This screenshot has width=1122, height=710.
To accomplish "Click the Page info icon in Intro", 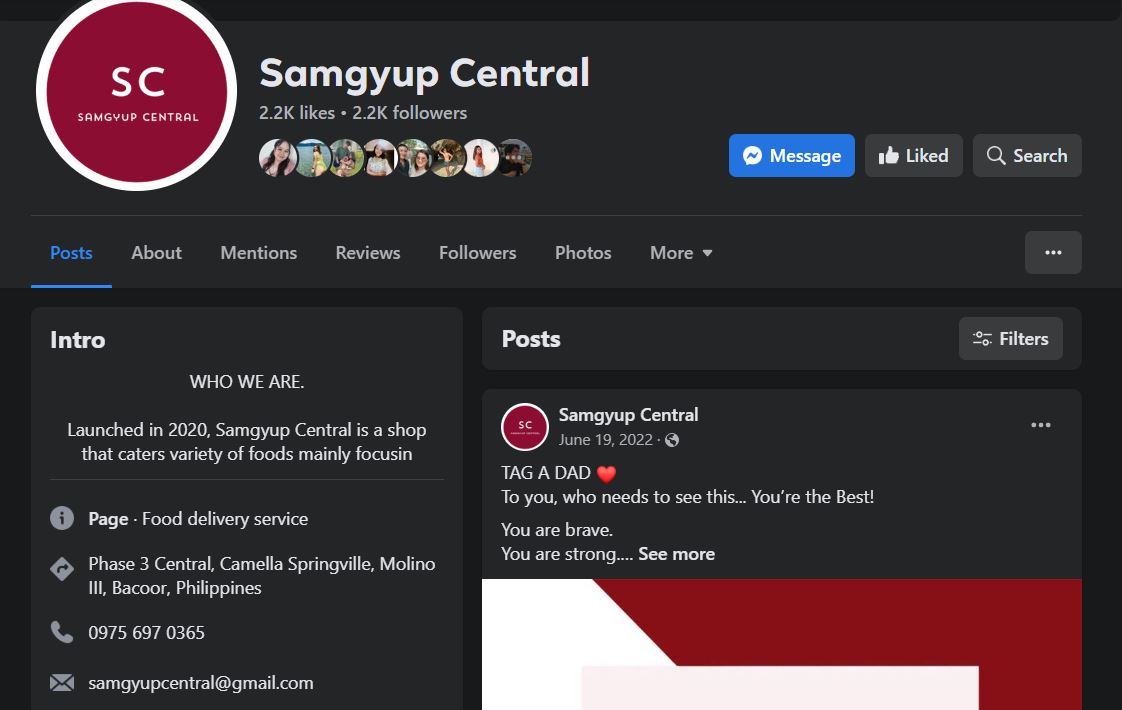I will click(62, 517).
